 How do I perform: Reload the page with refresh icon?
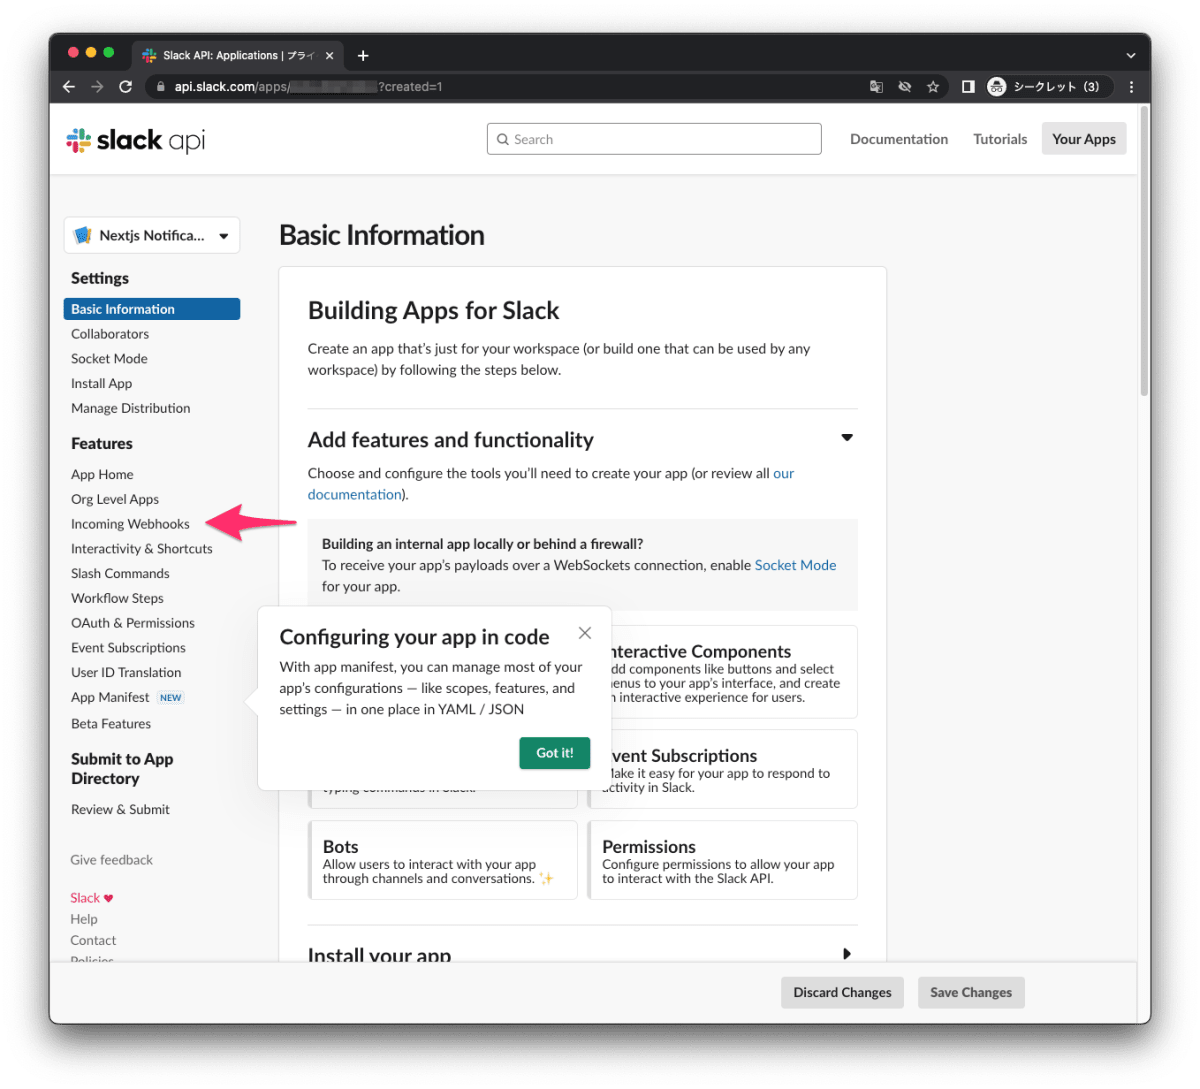[125, 87]
